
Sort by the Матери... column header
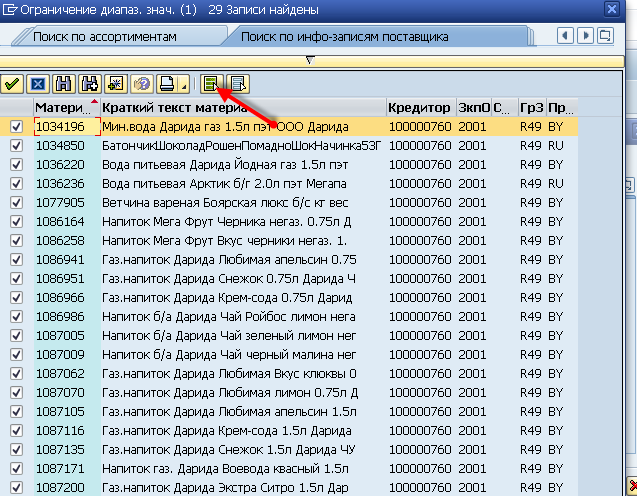point(67,108)
